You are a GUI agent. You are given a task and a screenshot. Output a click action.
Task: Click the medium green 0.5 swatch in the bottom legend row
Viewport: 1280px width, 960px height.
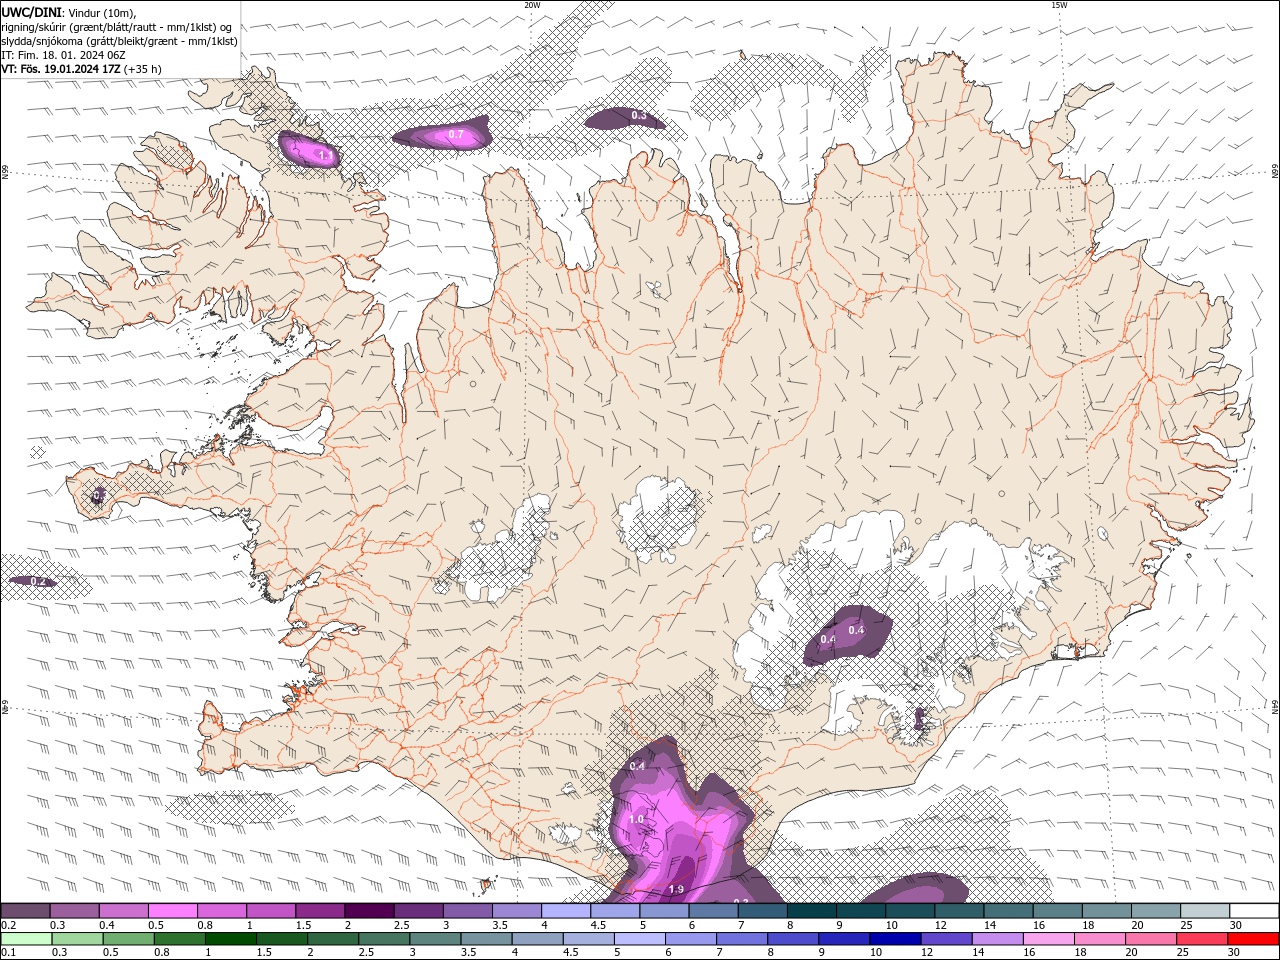[x=128, y=939]
